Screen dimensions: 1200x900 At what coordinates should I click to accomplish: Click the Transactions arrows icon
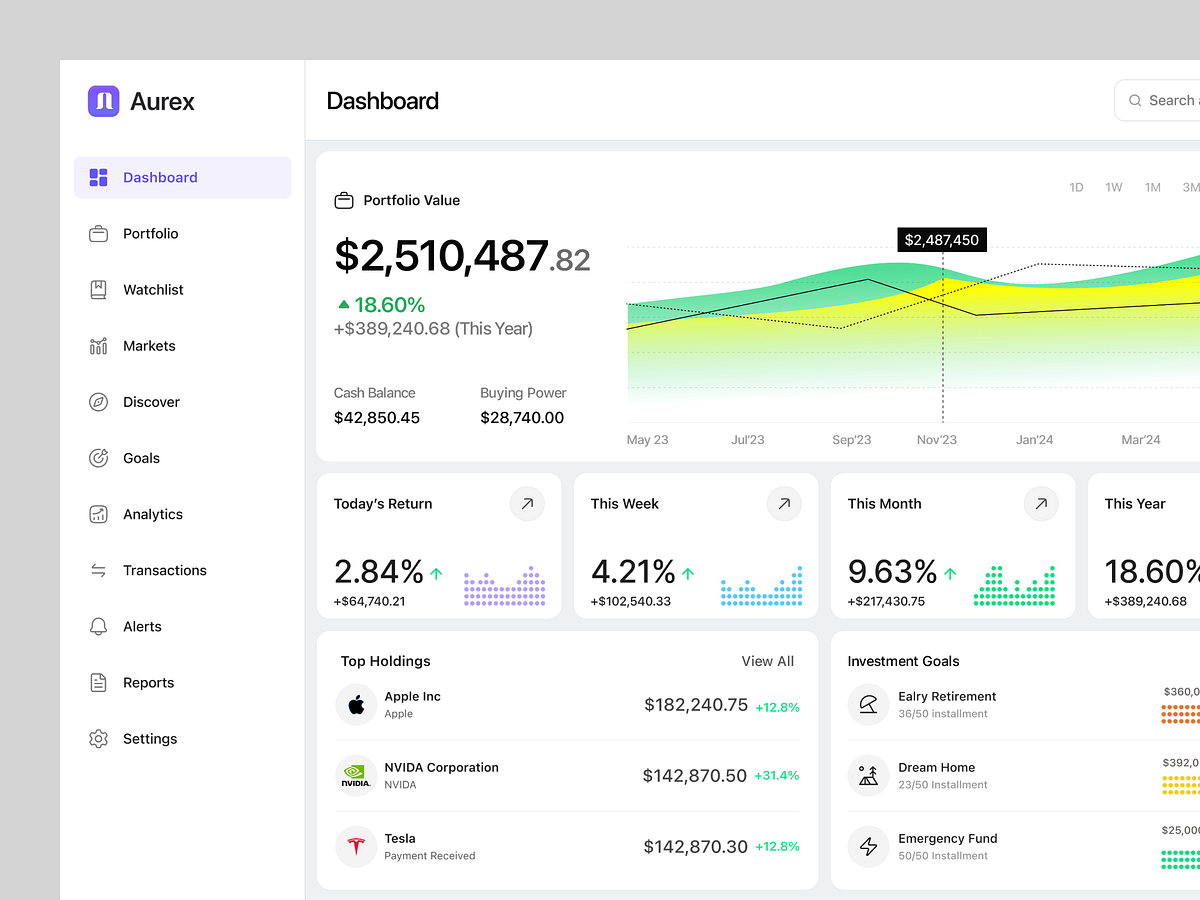(98, 570)
